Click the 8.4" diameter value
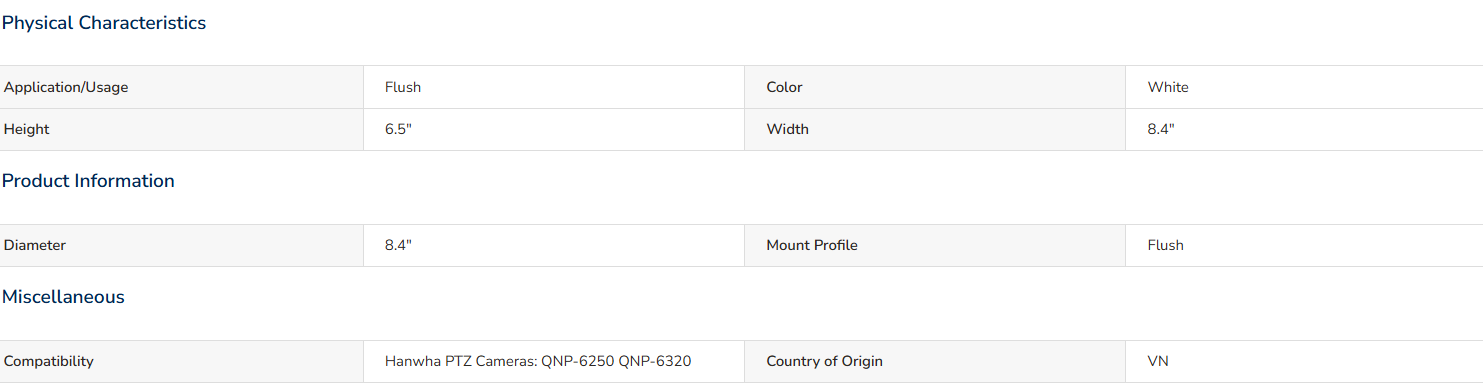This screenshot has height=387, width=1483. pos(398,245)
